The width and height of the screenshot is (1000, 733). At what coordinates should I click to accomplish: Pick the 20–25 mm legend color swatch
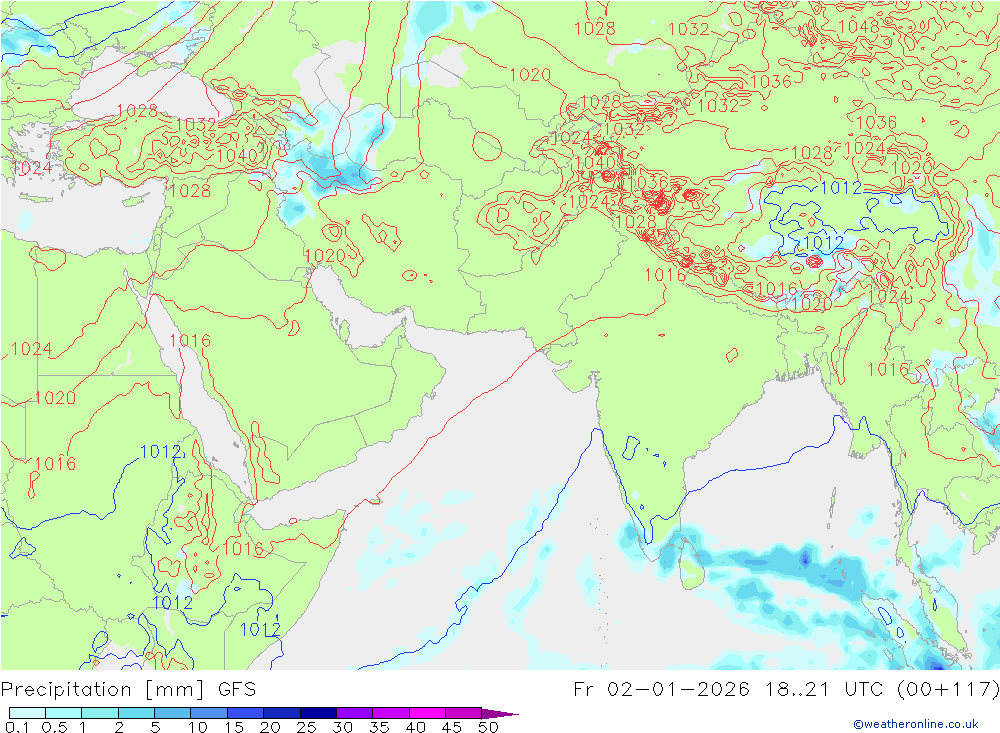pos(282,713)
